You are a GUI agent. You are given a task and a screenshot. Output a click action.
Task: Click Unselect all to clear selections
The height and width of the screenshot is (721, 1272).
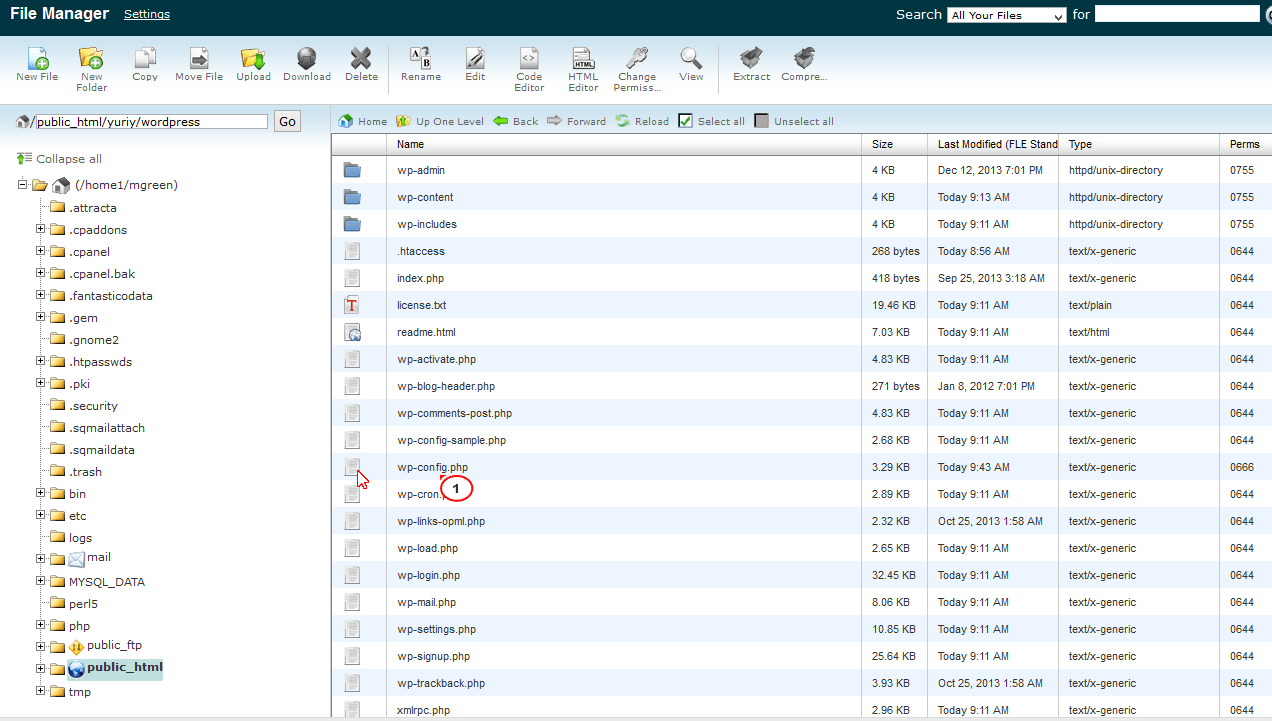[x=794, y=120]
